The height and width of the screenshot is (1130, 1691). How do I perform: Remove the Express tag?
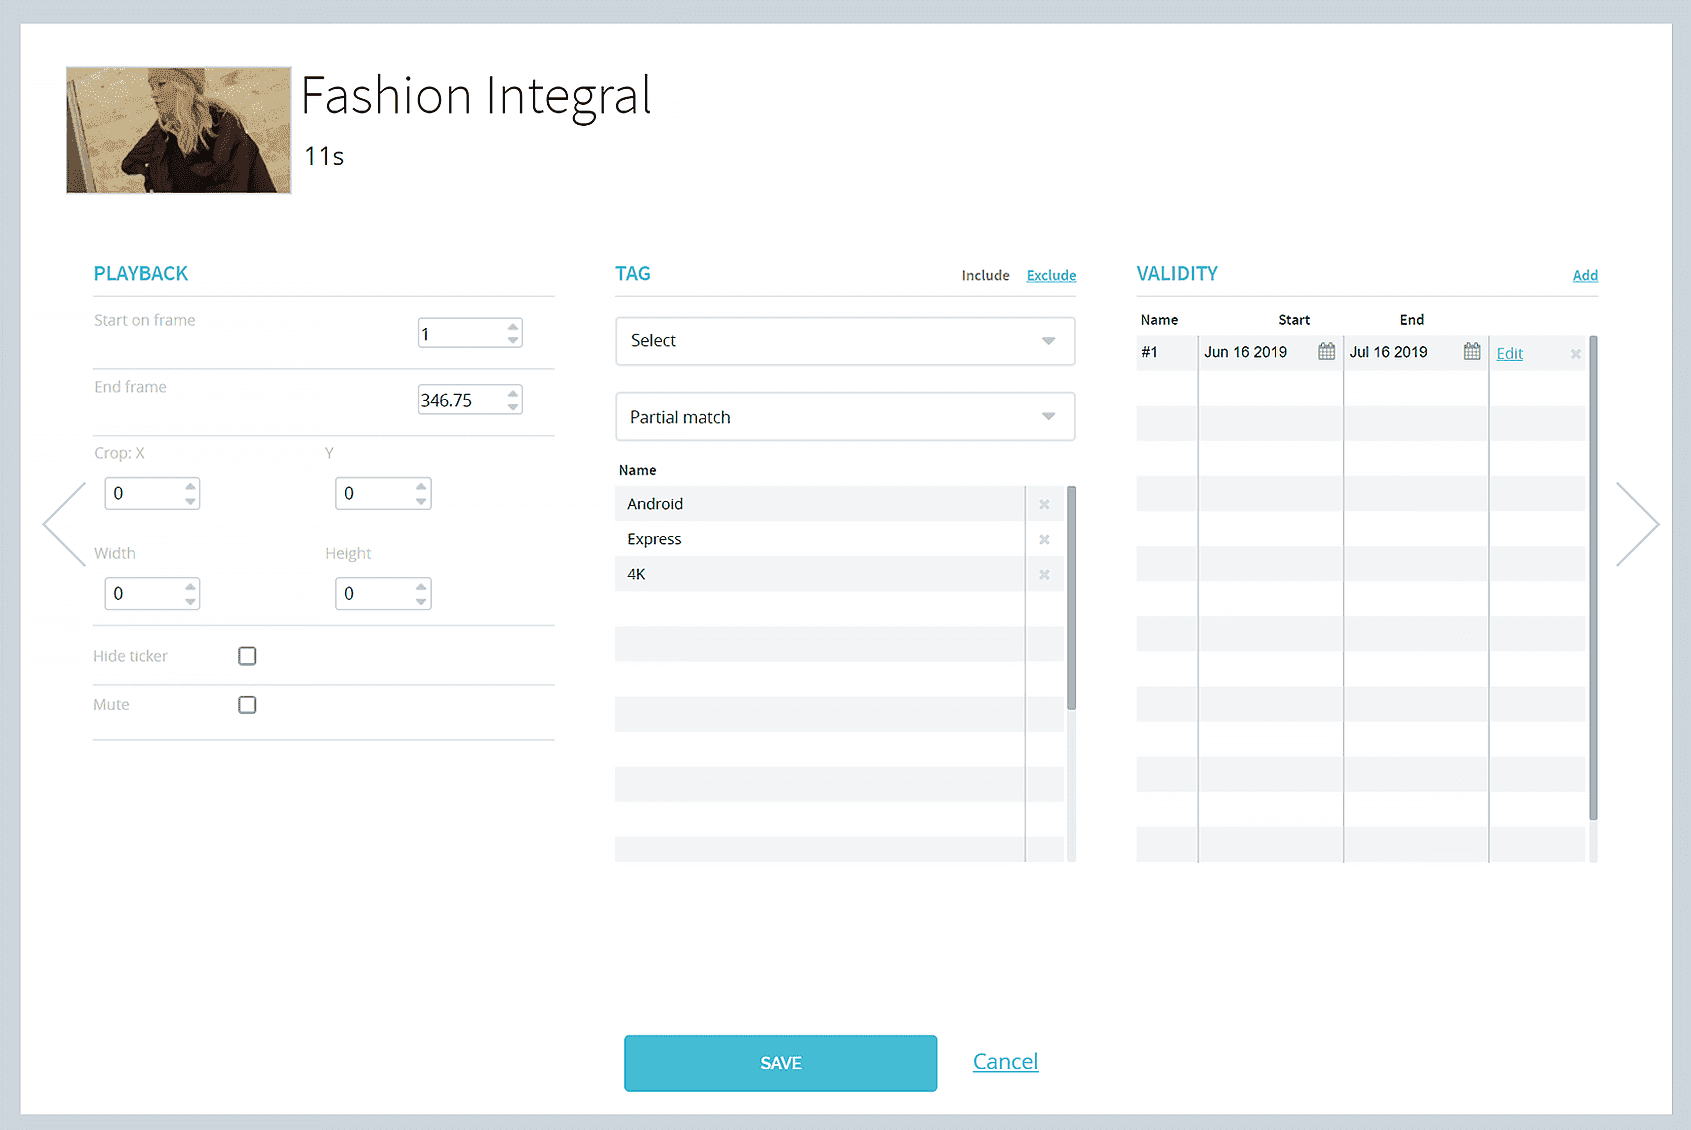tap(1044, 539)
